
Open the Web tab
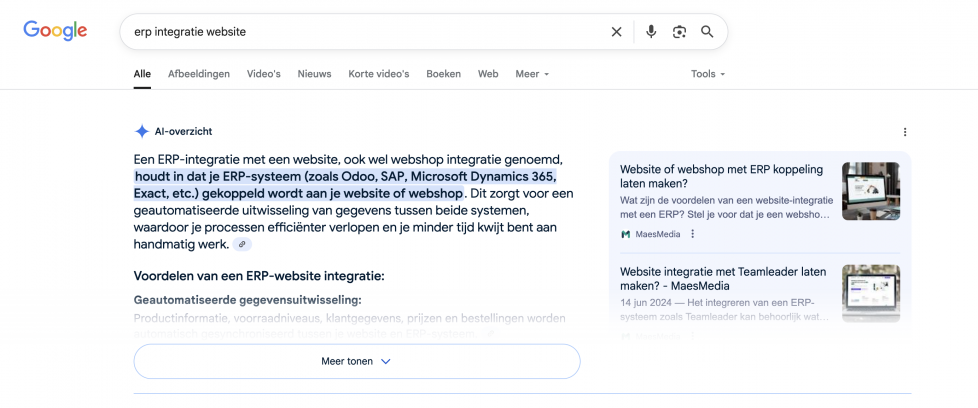[488, 74]
